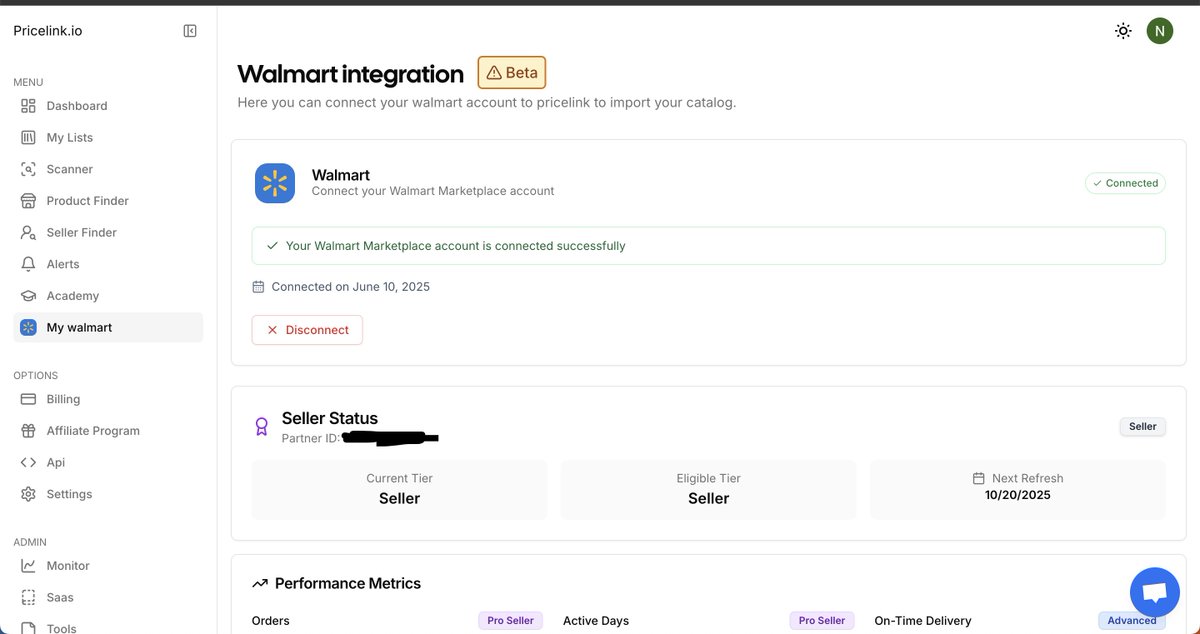Click the Alerts bell icon

point(27,263)
